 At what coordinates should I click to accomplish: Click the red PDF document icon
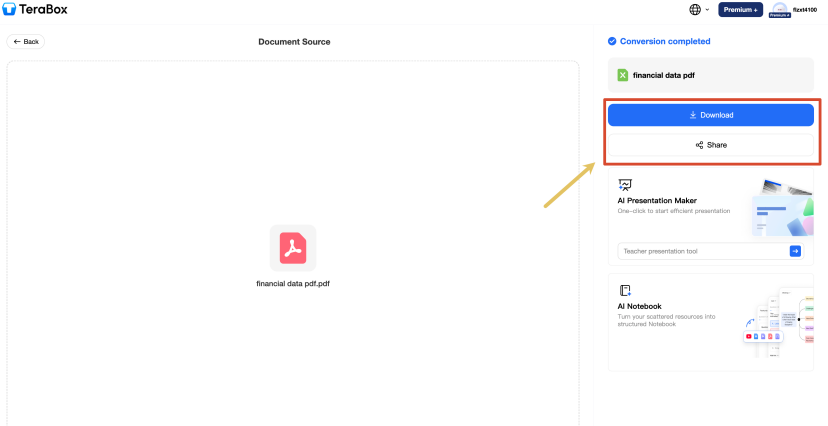[x=293, y=248]
